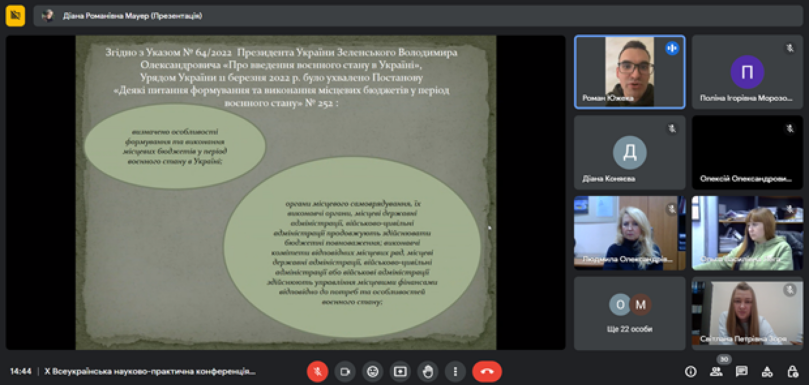Open host controls lock icon
809x385 pixels.
pos(792,371)
